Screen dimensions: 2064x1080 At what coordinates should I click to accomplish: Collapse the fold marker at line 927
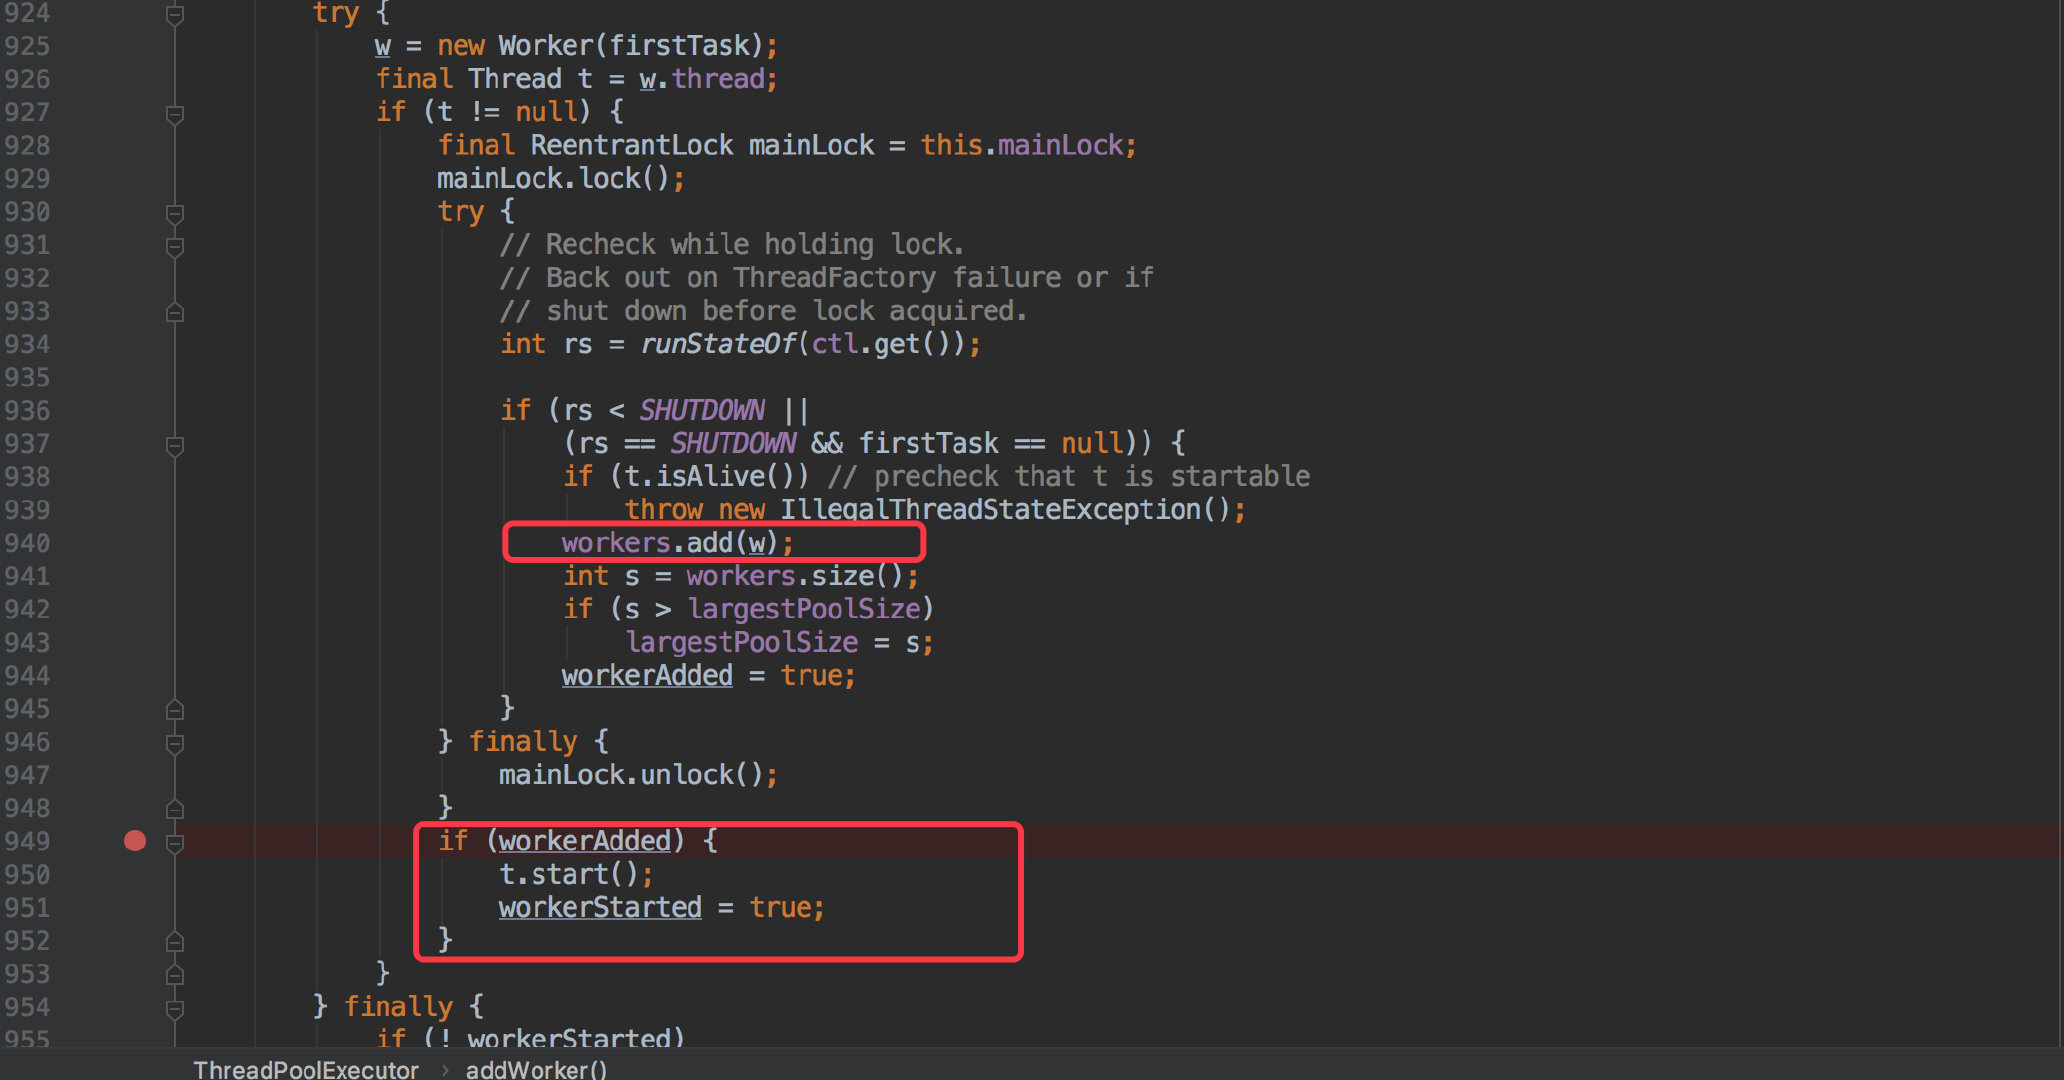point(175,114)
